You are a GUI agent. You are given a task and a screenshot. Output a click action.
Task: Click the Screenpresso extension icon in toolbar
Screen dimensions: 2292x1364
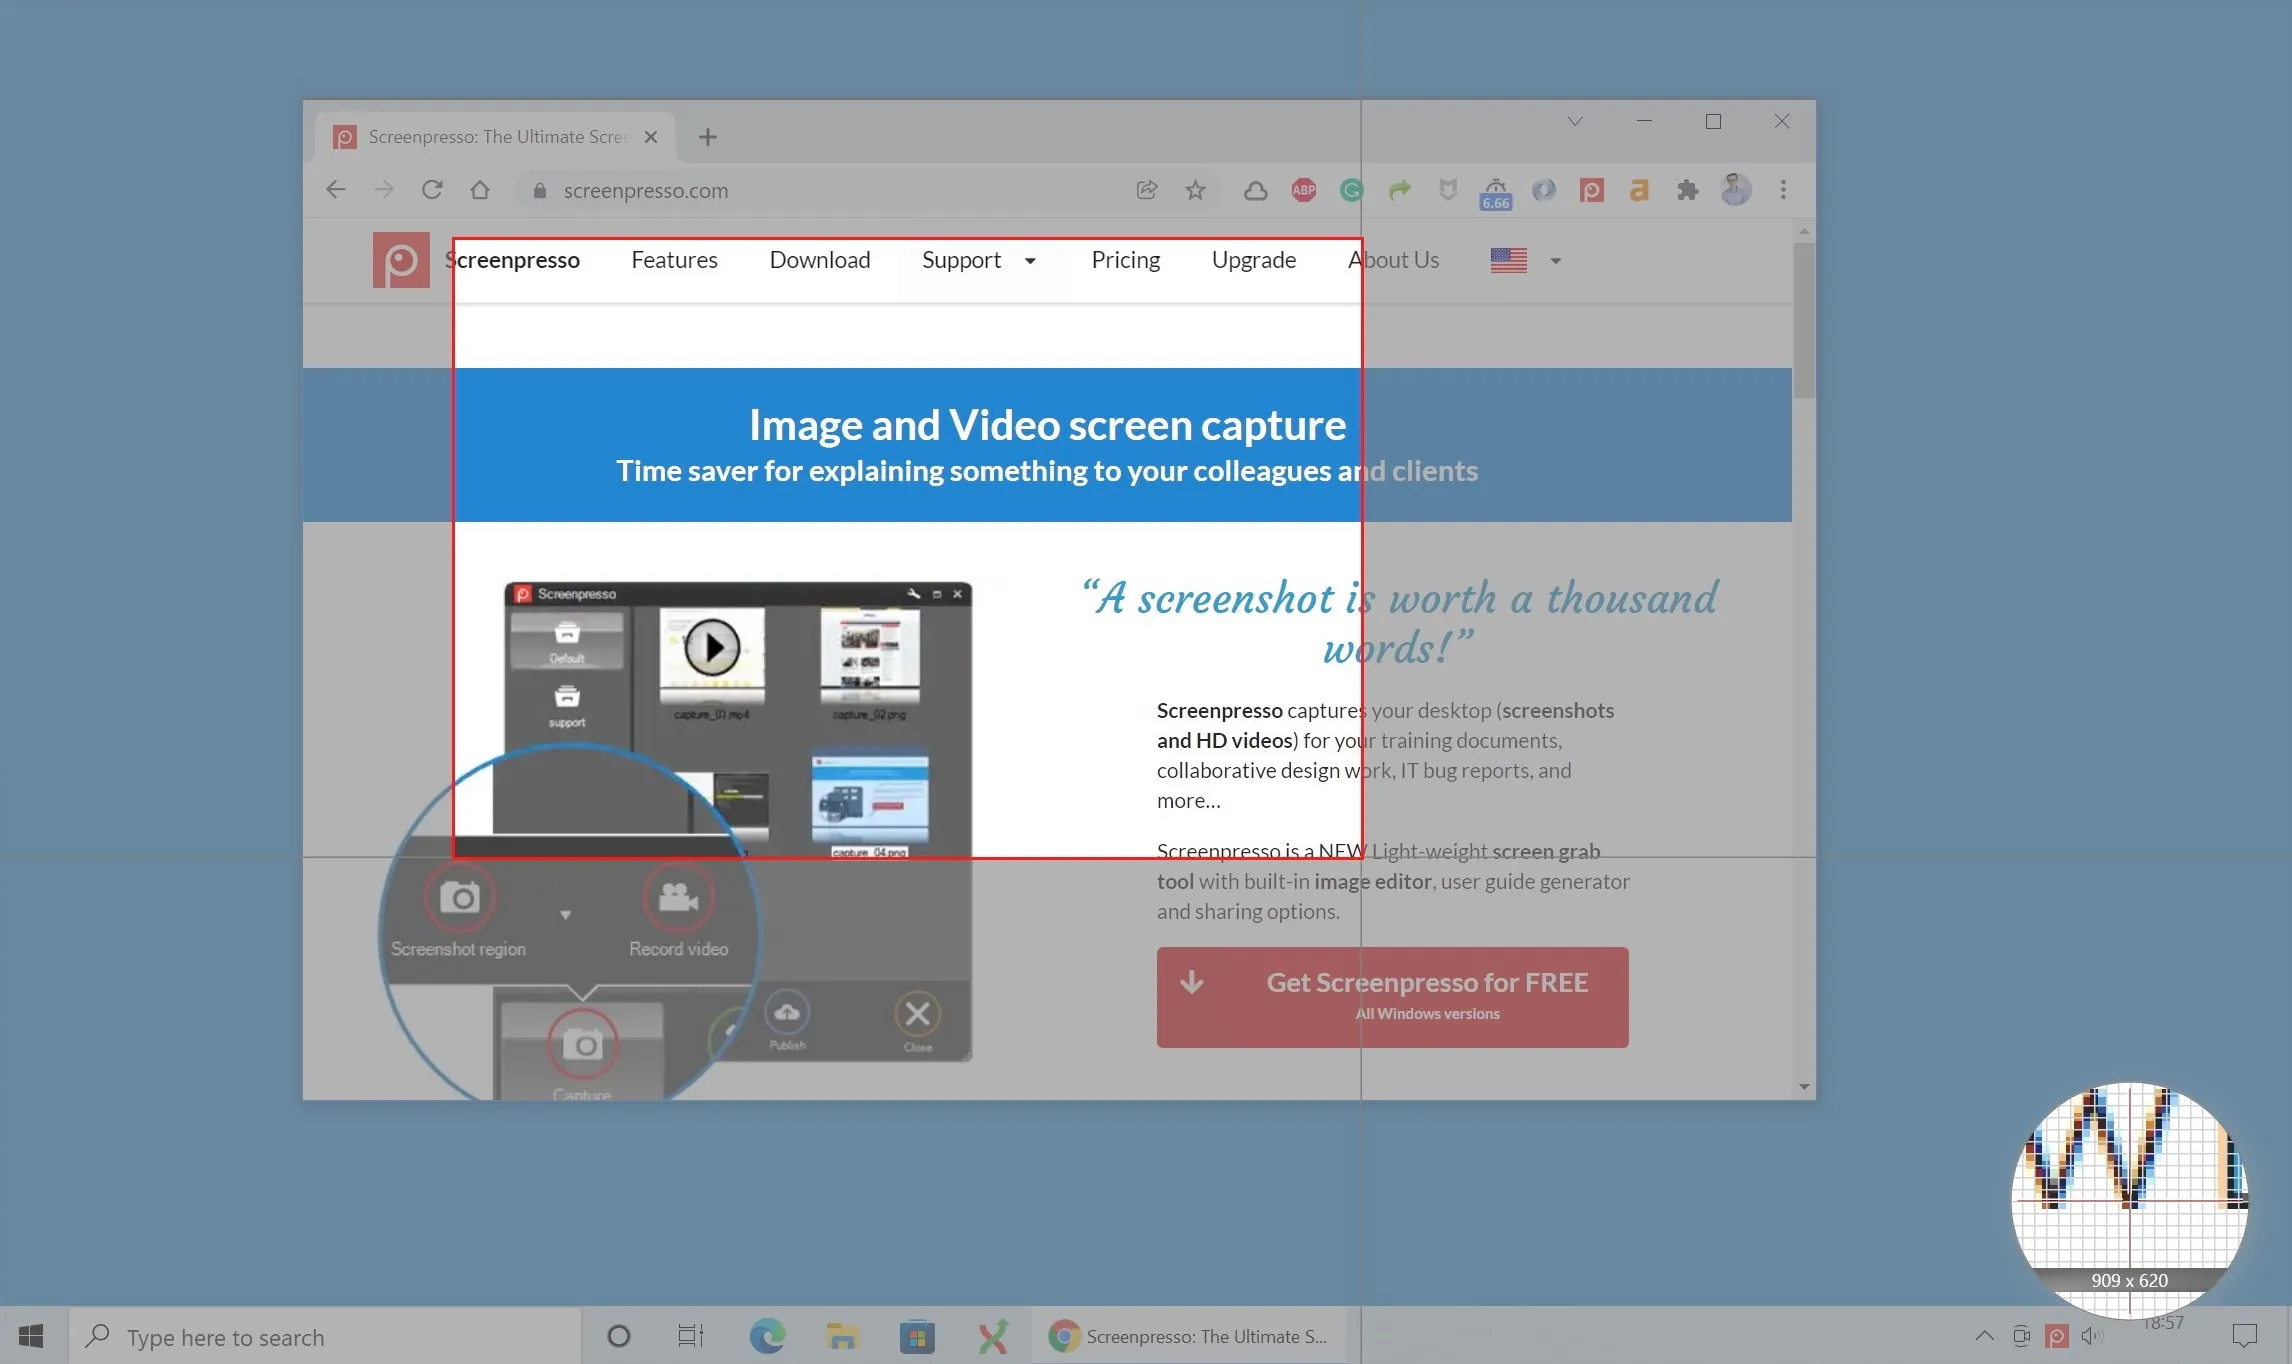pyautogui.click(x=1591, y=190)
